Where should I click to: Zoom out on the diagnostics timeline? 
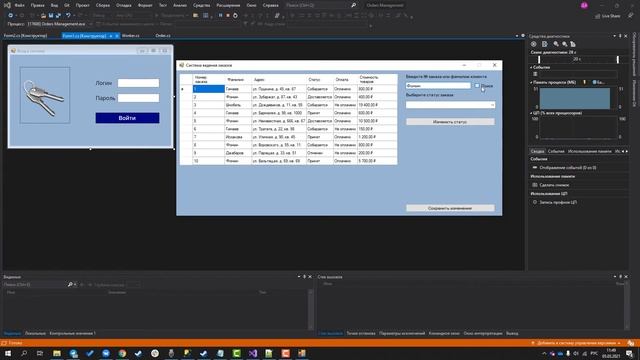(564, 44)
